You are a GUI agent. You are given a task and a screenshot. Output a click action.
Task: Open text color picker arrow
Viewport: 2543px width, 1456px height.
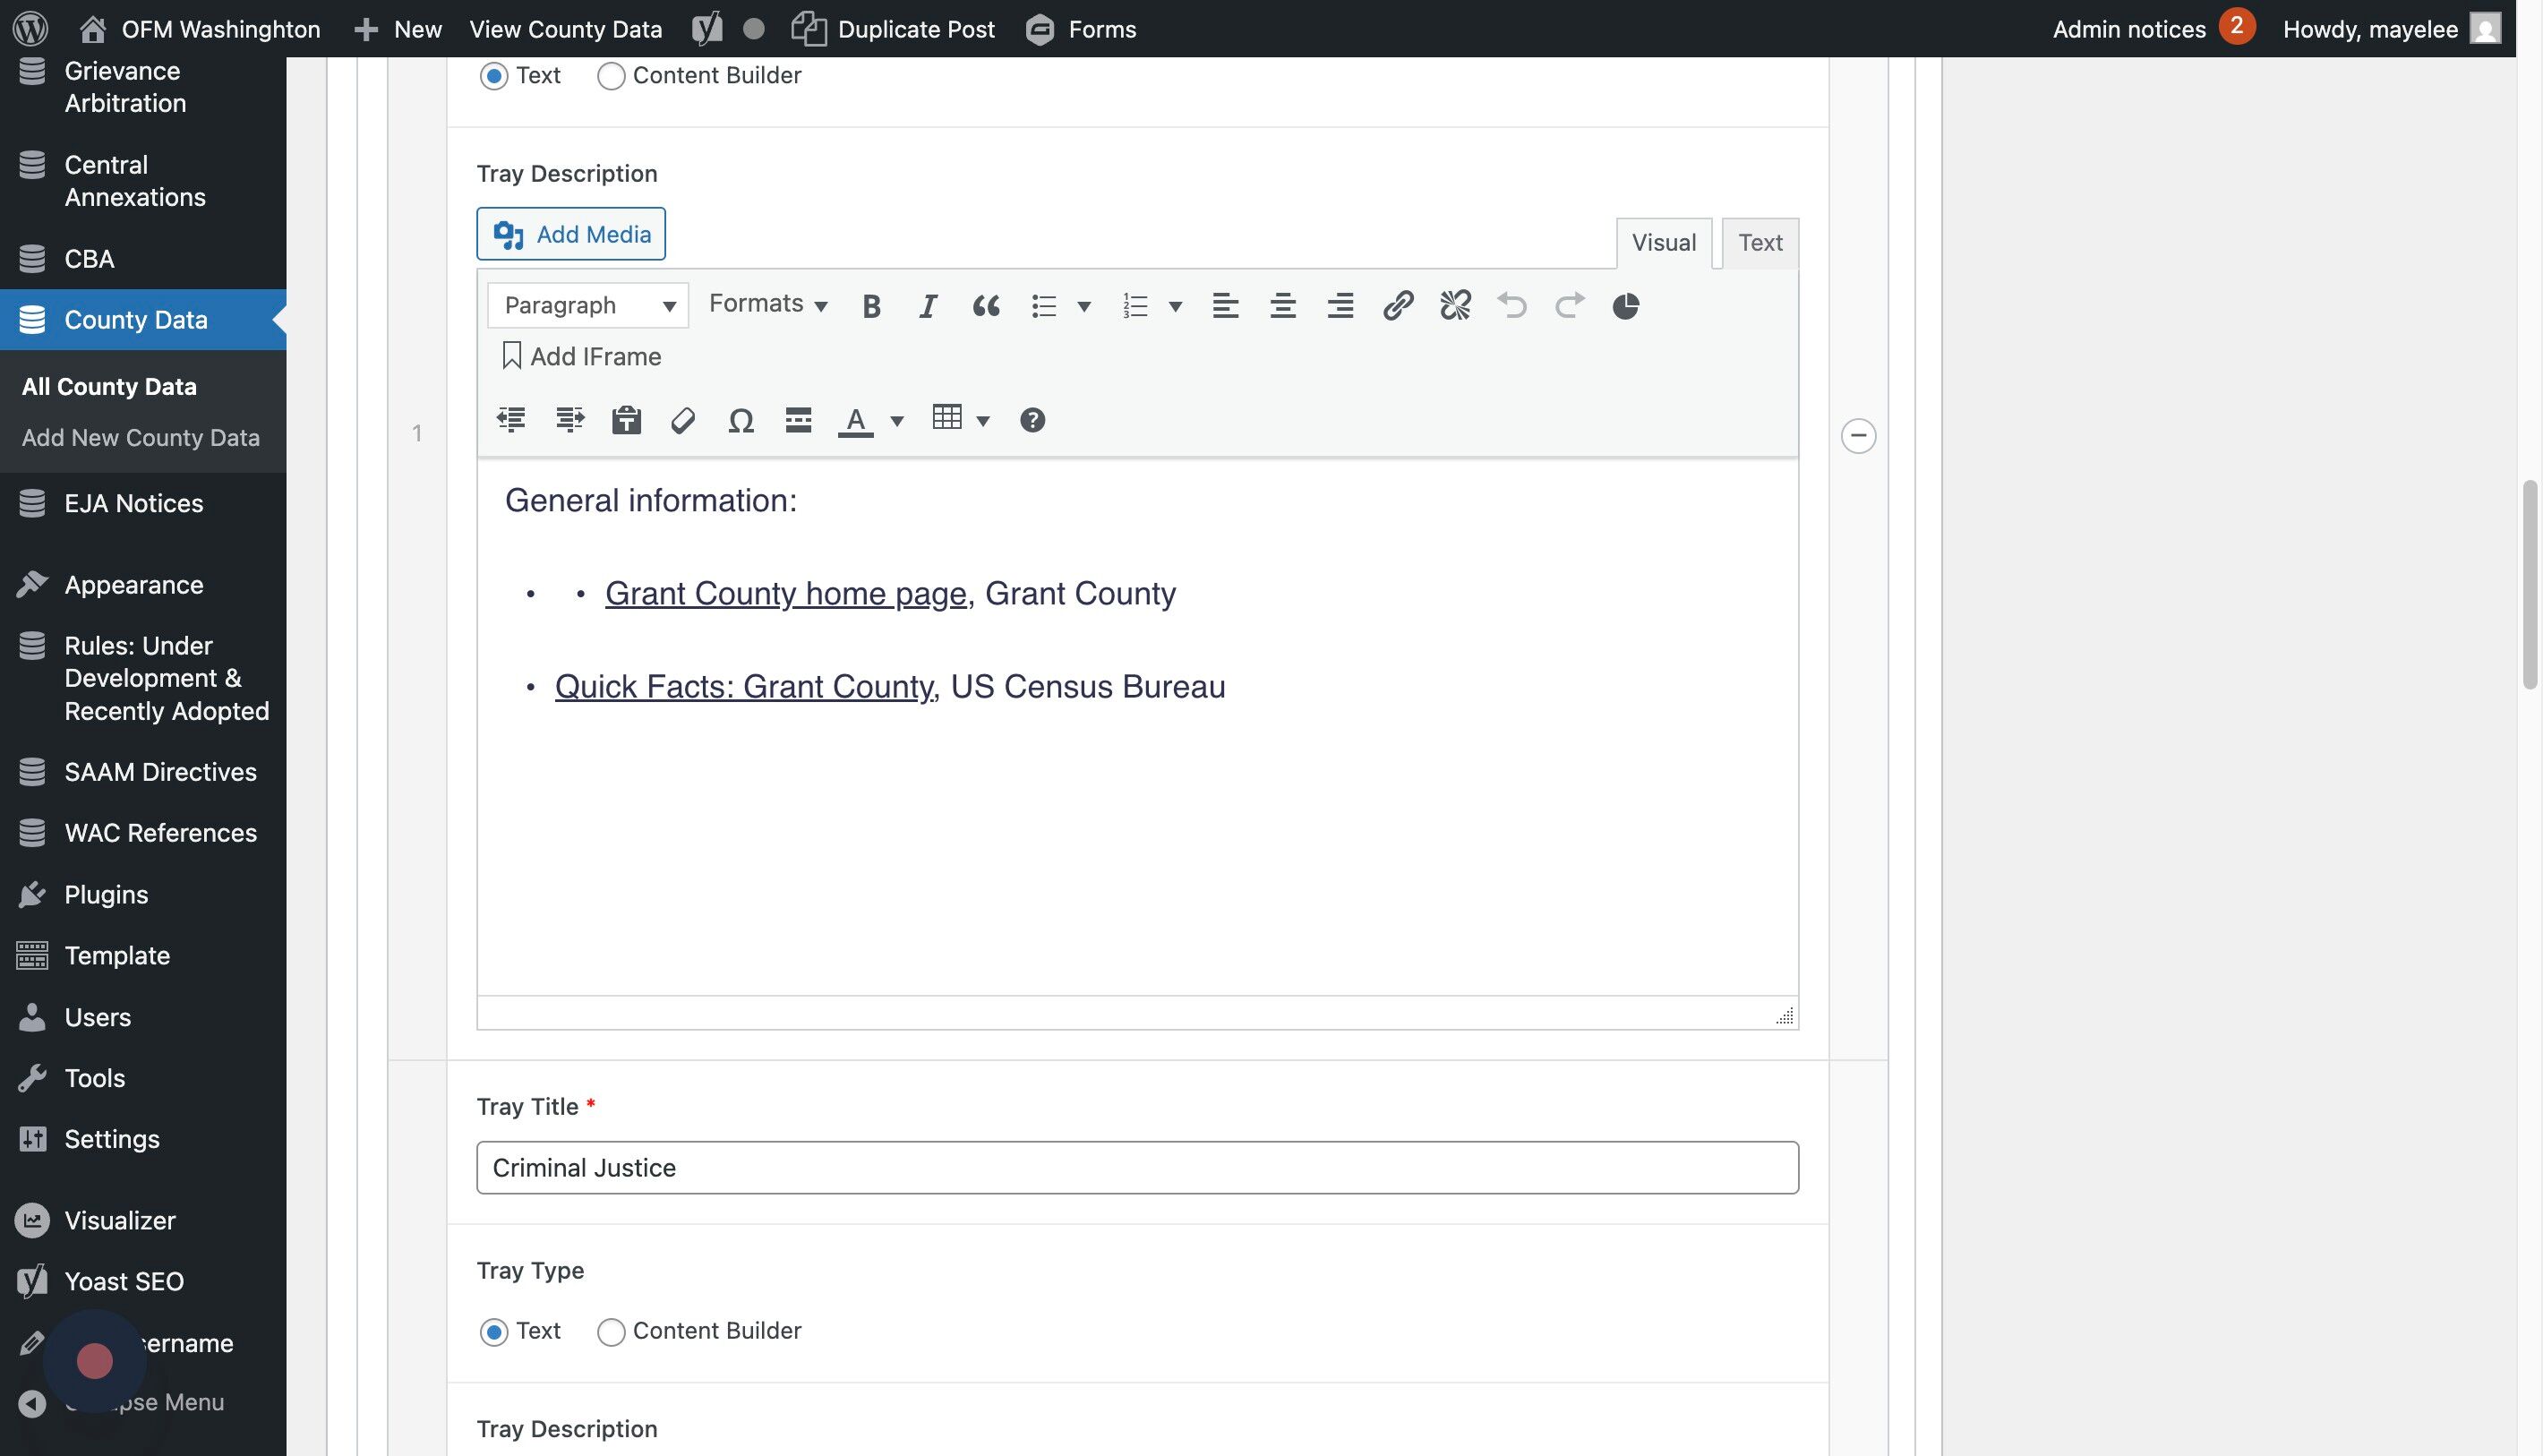tap(897, 421)
